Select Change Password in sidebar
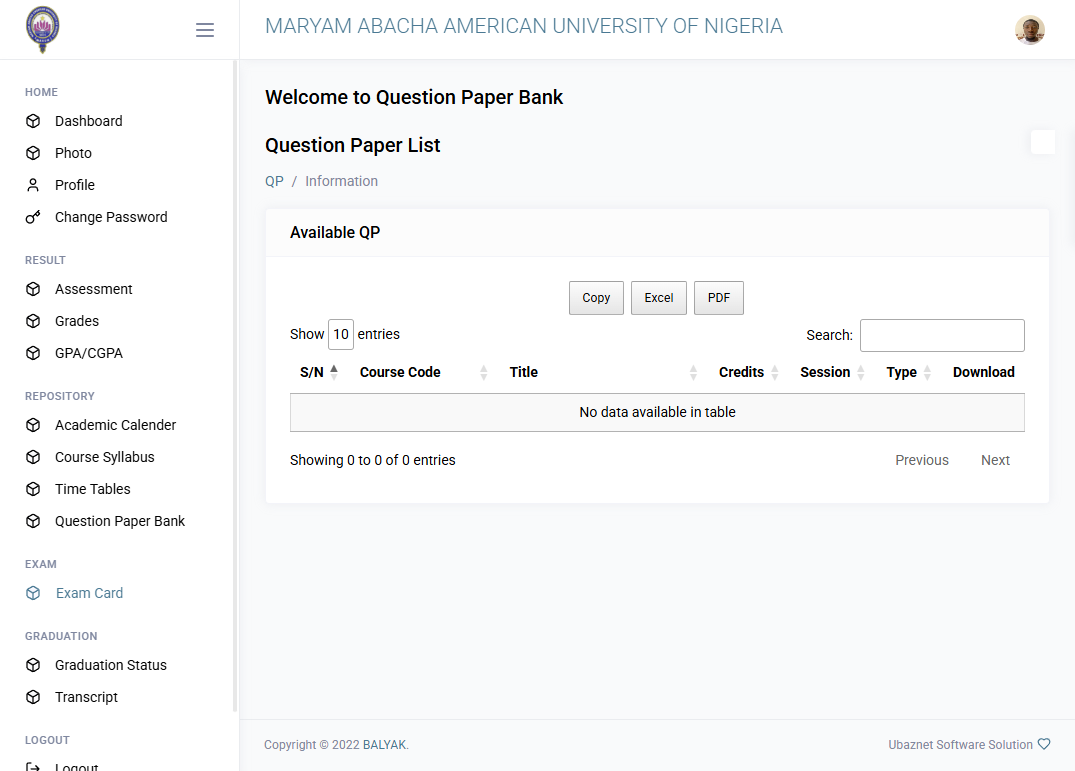 click(x=111, y=217)
